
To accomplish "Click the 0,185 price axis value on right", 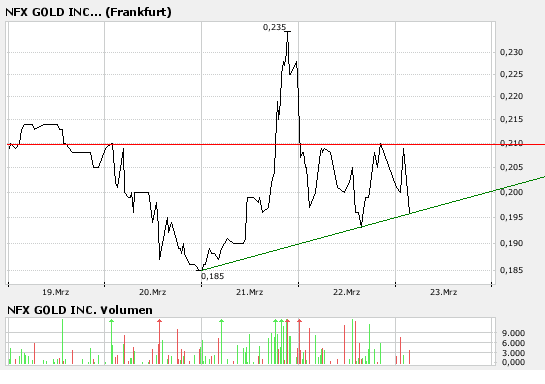I will click(511, 270).
